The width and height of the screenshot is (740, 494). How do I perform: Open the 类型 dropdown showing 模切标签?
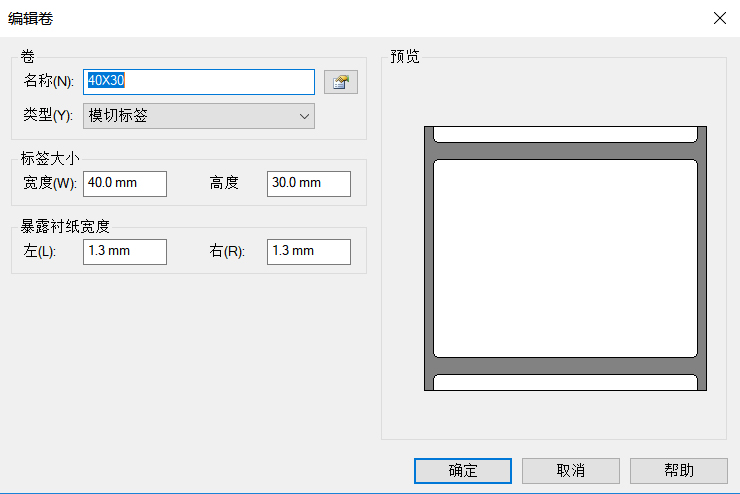point(198,116)
